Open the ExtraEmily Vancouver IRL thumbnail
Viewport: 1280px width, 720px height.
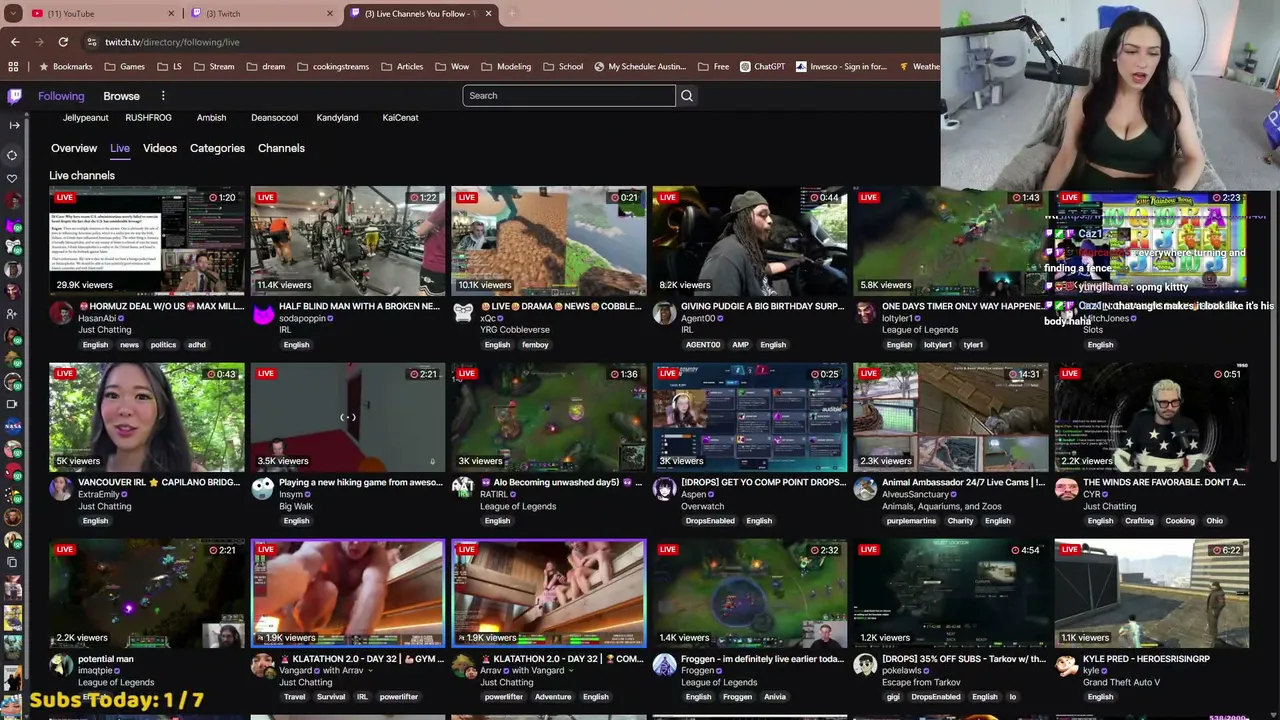coord(147,417)
